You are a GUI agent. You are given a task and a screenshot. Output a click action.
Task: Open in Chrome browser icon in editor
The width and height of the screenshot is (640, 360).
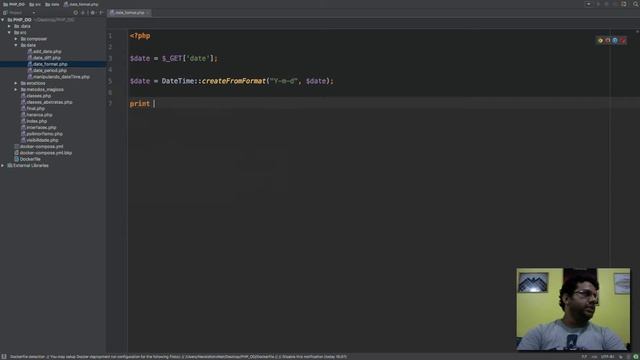600,40
